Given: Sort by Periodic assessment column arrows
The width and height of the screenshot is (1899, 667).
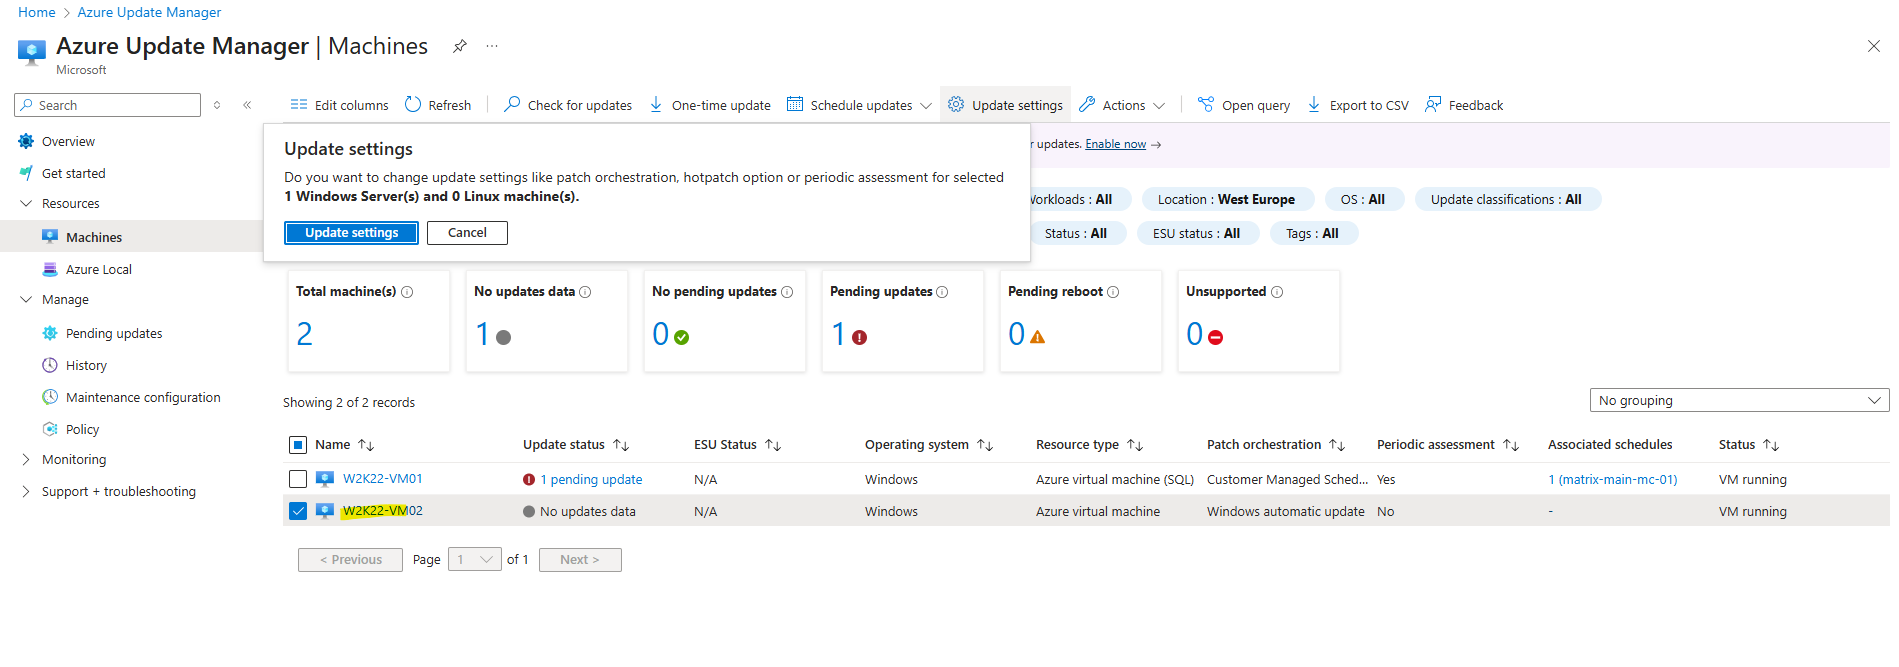Looking at the screenshot, I should (x=1511, y=445).
